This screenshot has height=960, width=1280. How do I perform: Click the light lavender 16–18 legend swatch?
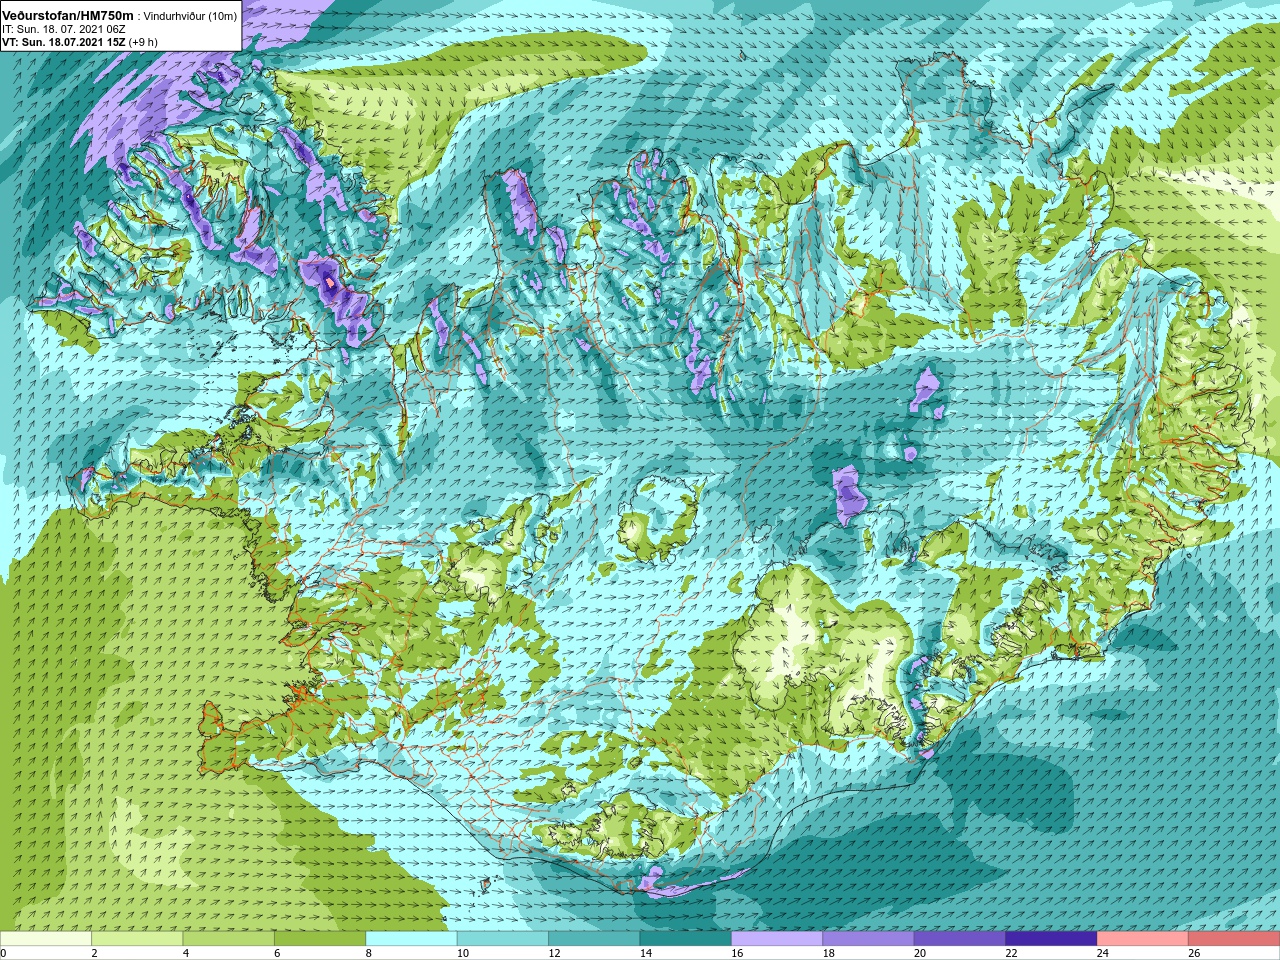pos(777,939)
